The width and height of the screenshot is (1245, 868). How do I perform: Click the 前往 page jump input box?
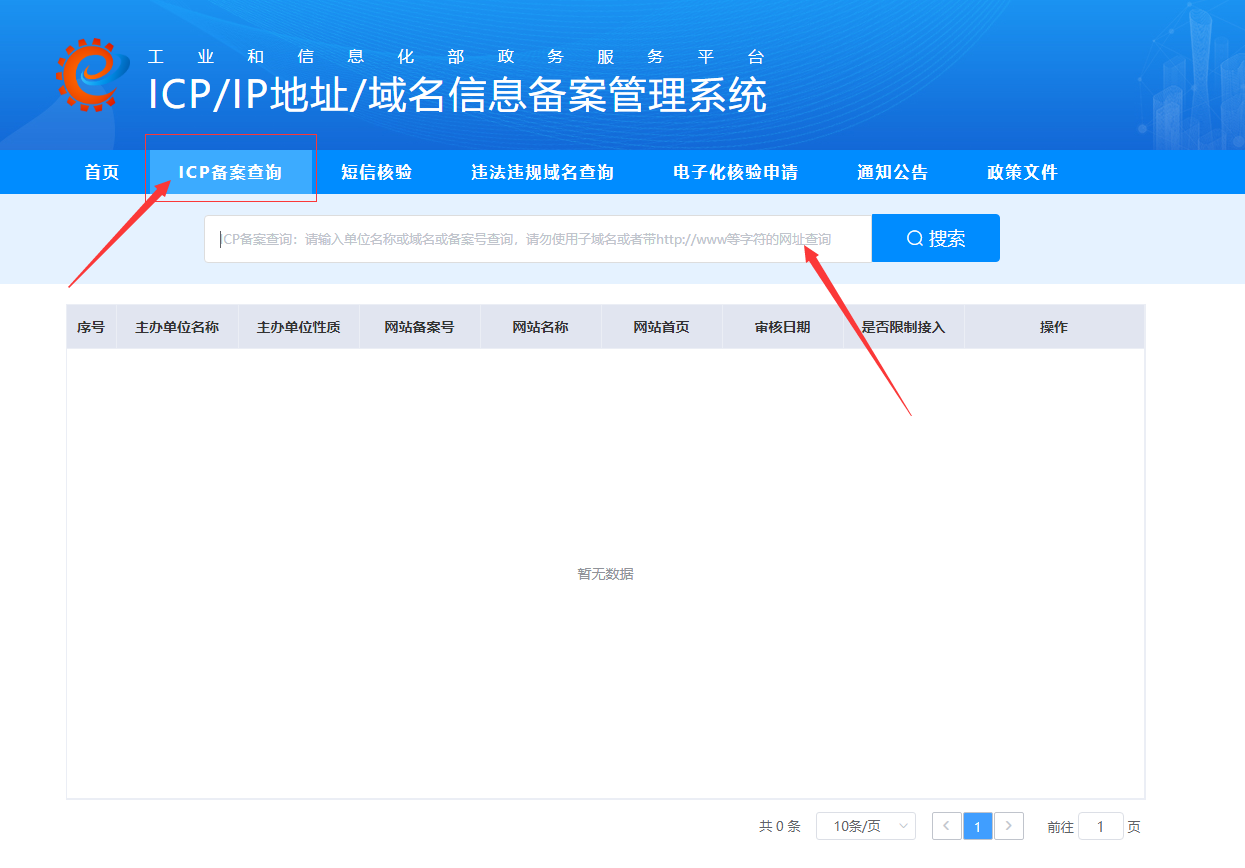pyautogui.click(x=1101, y=827)
